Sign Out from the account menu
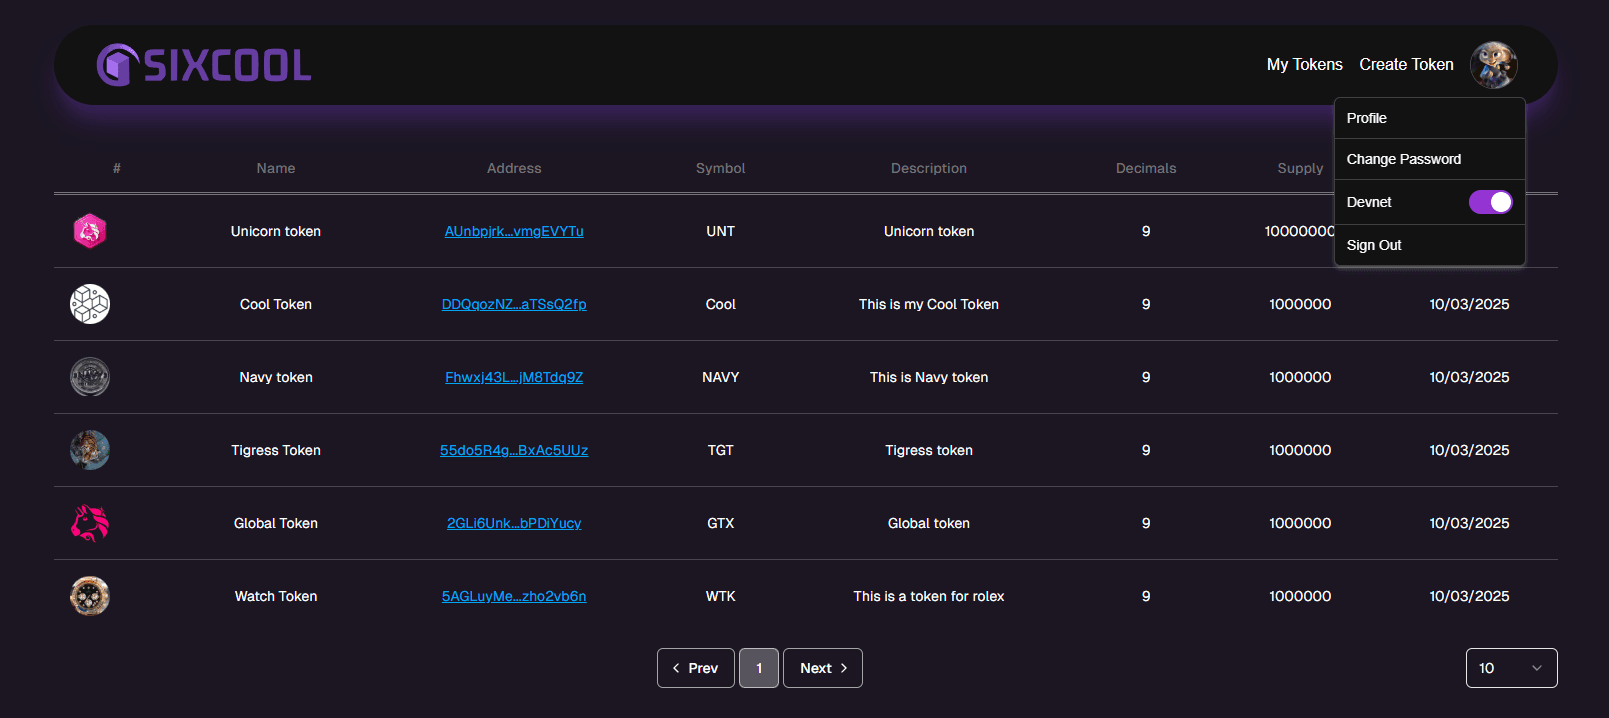This screenshot has height=718, width=1609. coord(1374,245)
